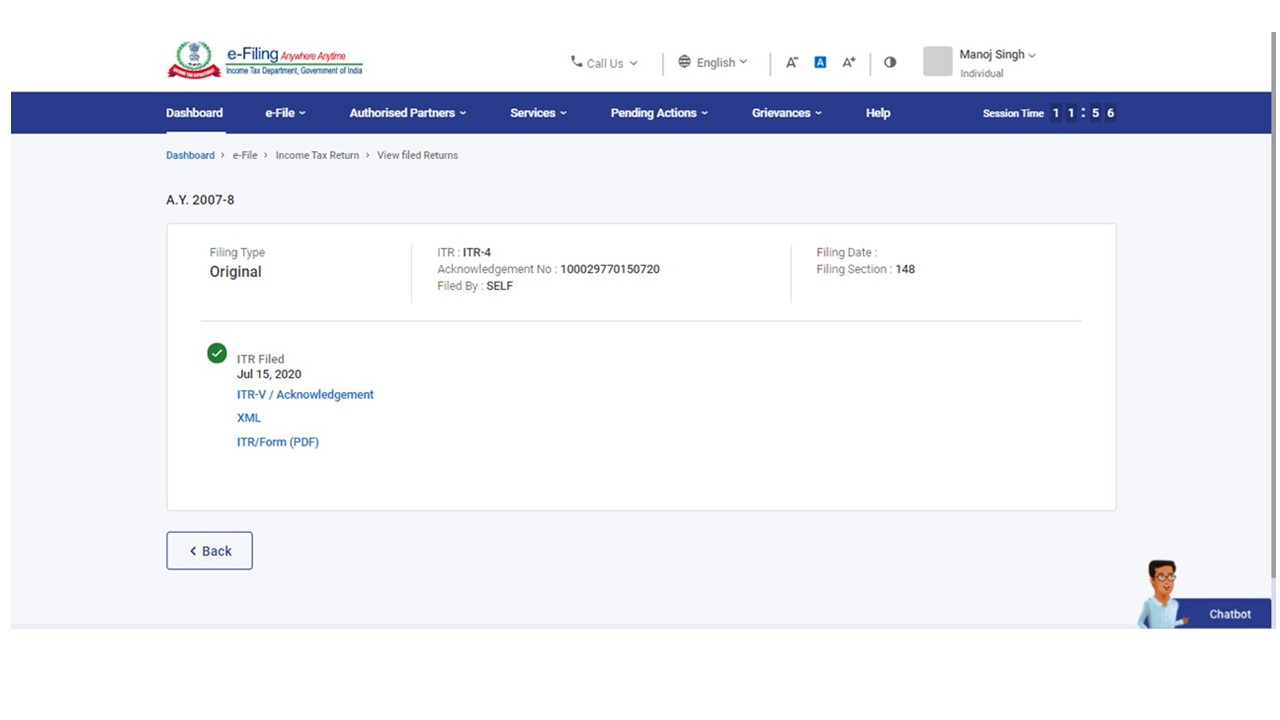Viewport: 1280px width, 720px height.
Task: Toggle the high contrast mode
Action: click(890, 62)
